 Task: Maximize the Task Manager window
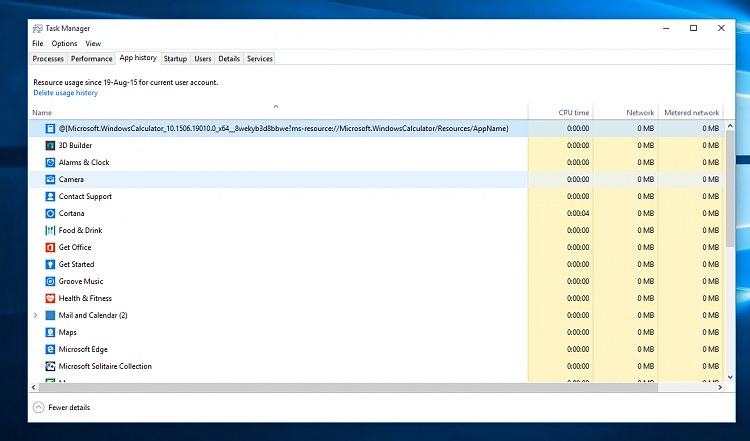pyautogui.click(x=694, y=28)
